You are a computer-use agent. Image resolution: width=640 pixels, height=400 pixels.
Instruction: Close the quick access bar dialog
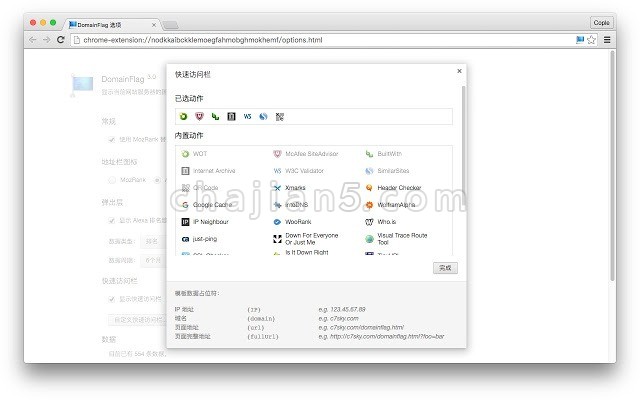coord(459,71)
